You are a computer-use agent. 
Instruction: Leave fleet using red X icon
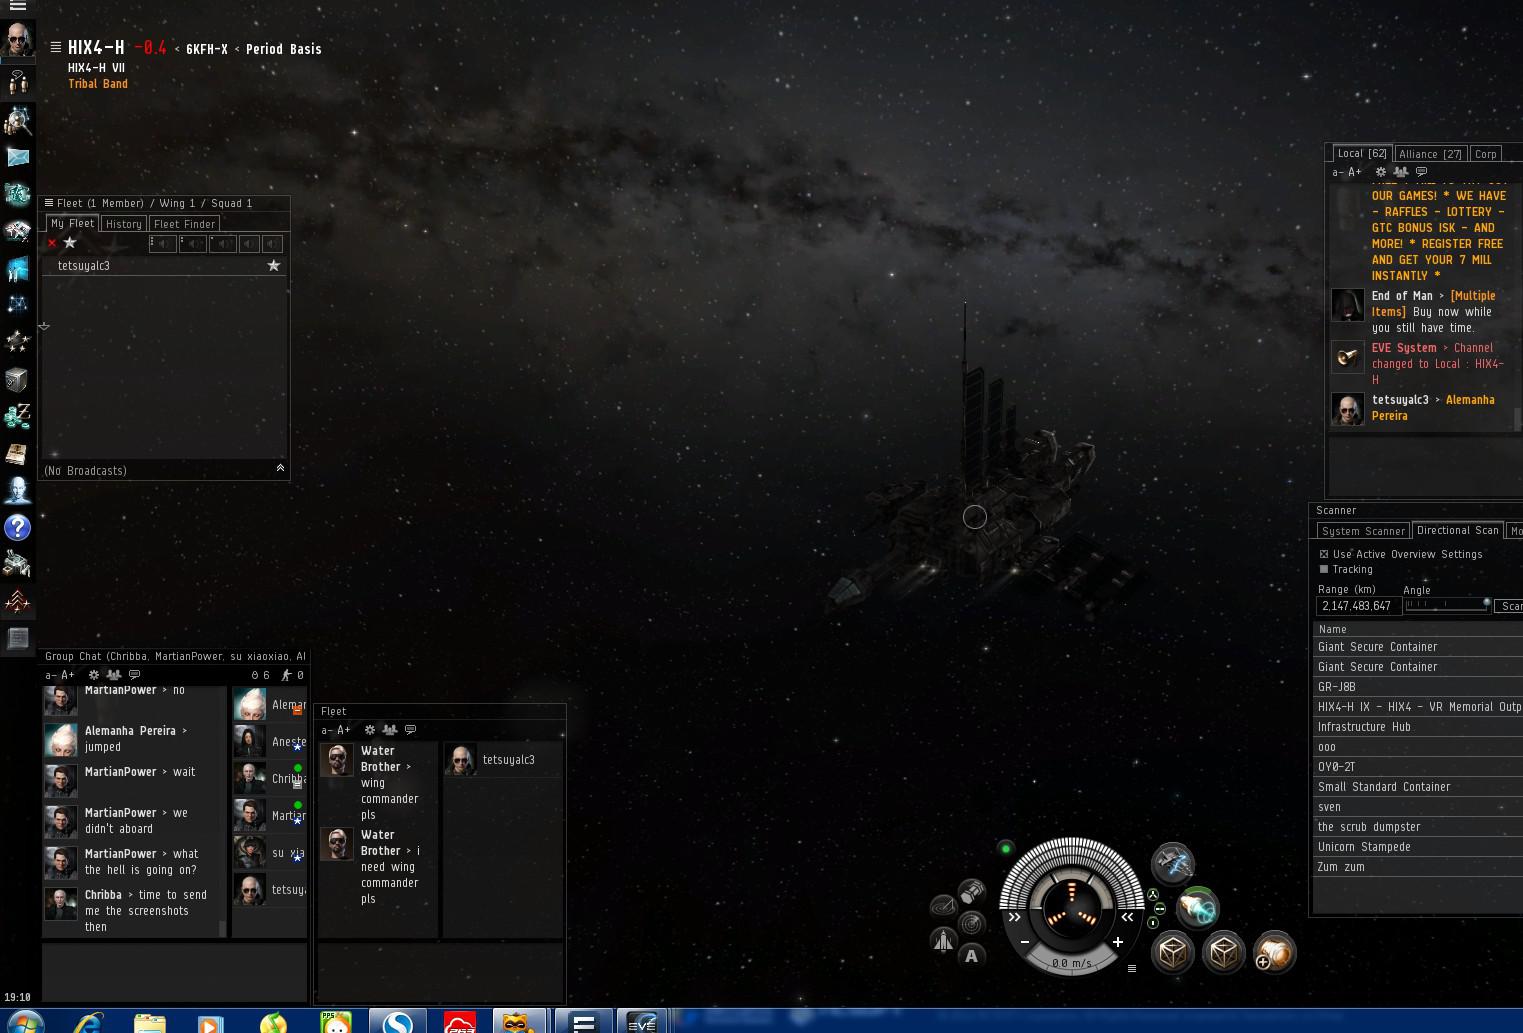click(x=52, y=243)
